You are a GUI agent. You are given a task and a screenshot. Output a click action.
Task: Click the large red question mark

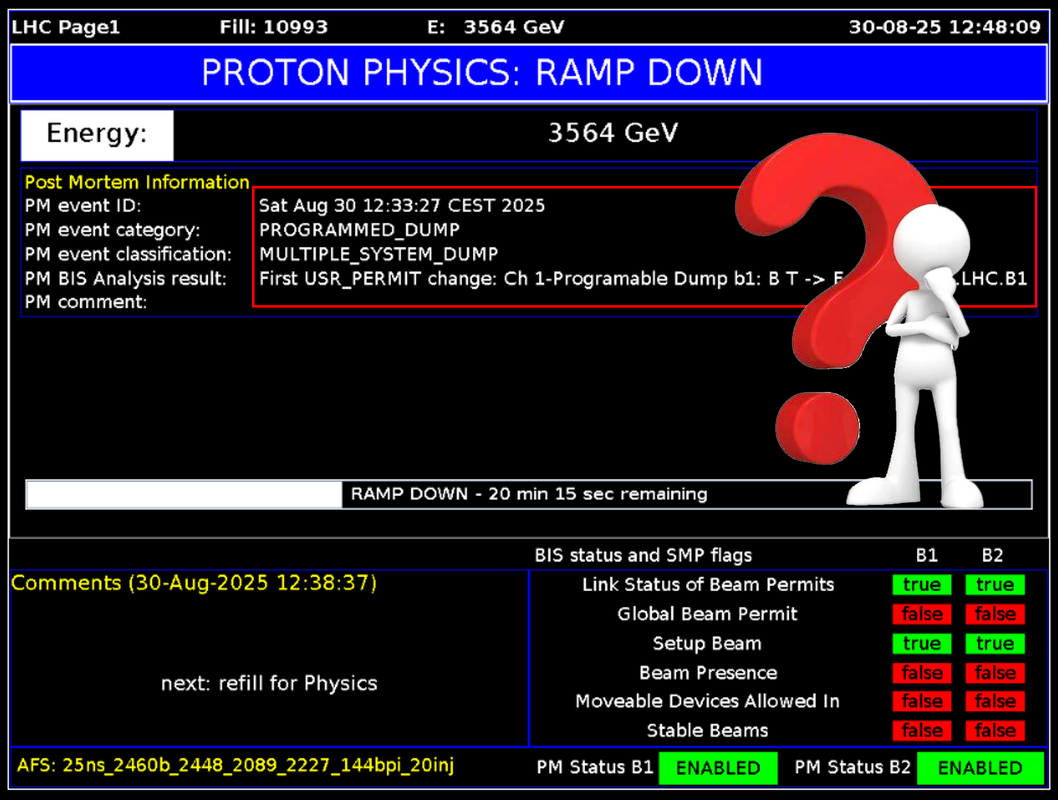tap(800, 250)
